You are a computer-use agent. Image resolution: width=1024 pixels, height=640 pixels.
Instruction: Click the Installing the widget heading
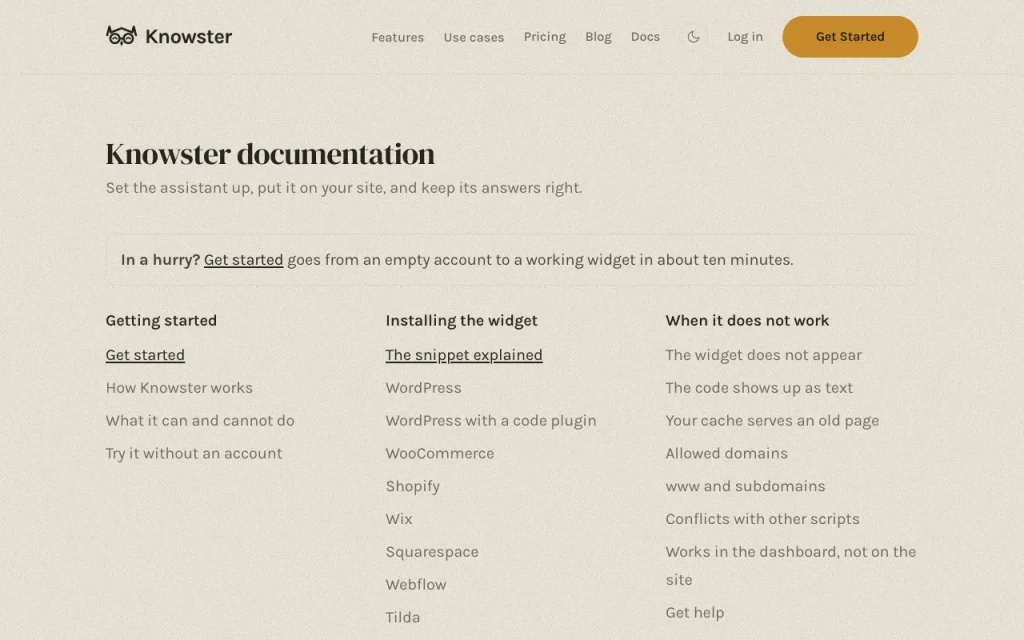(461, 321)
